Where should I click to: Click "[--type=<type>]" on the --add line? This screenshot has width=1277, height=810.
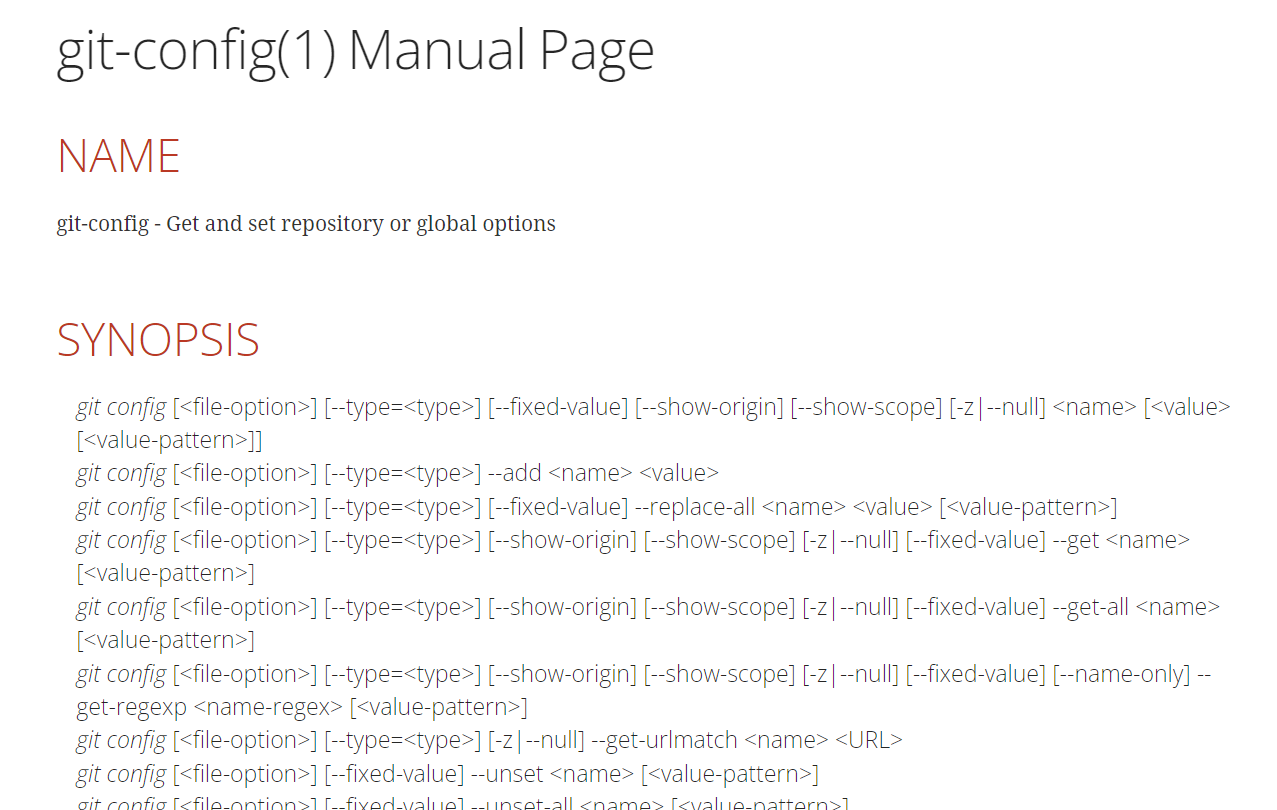[402, 473]
